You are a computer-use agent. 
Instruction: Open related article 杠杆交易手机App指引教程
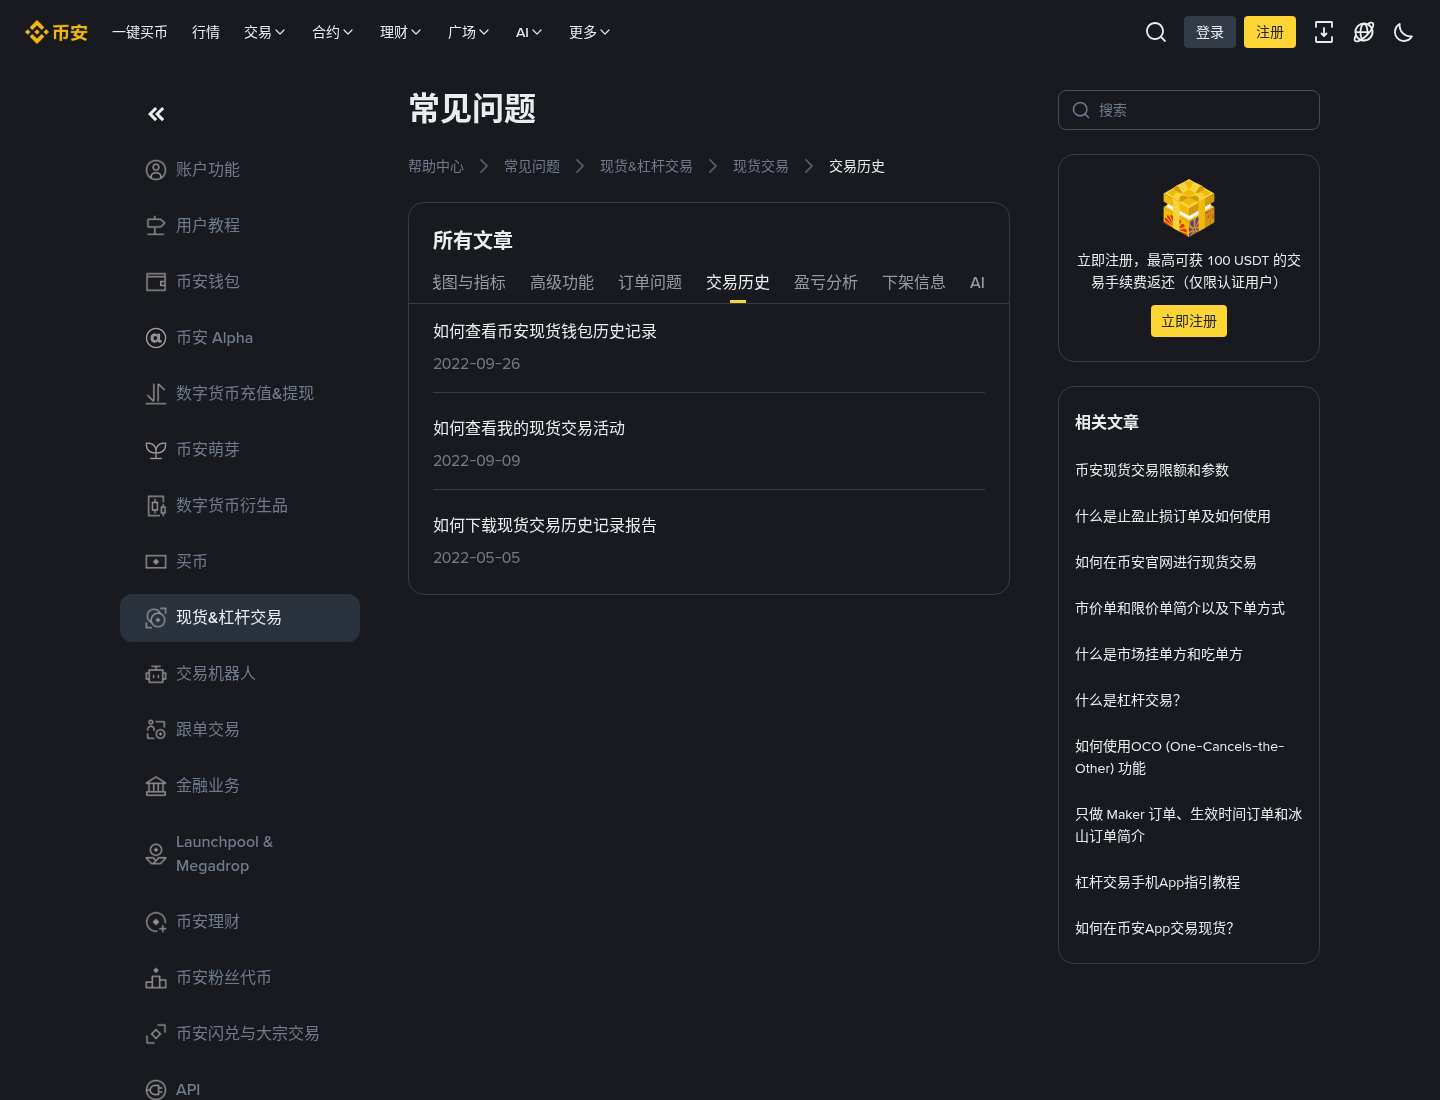tap(1158, 882)
